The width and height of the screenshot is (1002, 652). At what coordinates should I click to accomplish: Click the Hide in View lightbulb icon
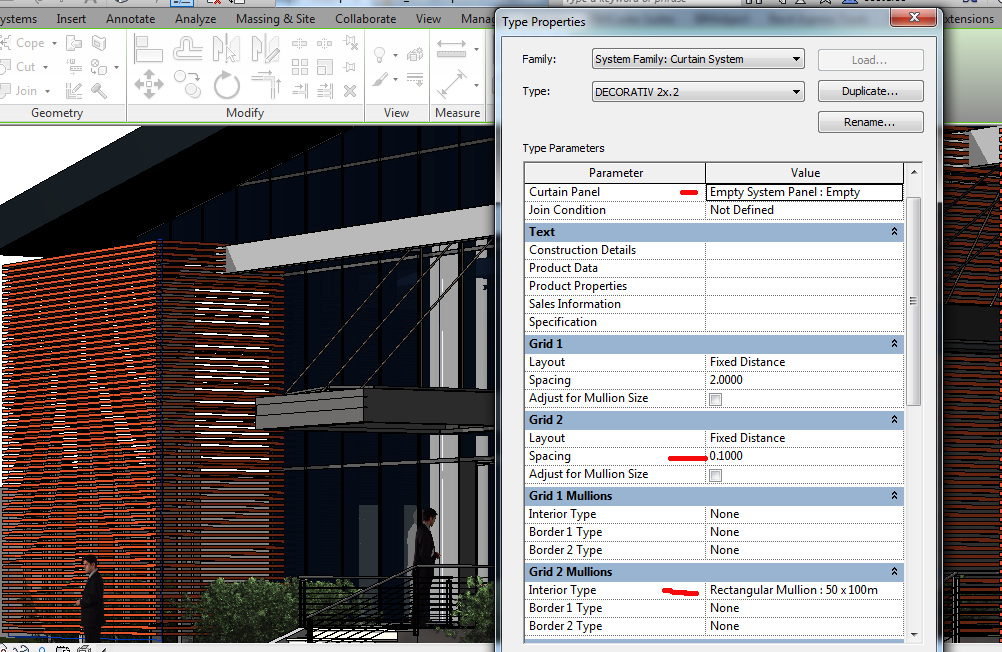[380, 55]
